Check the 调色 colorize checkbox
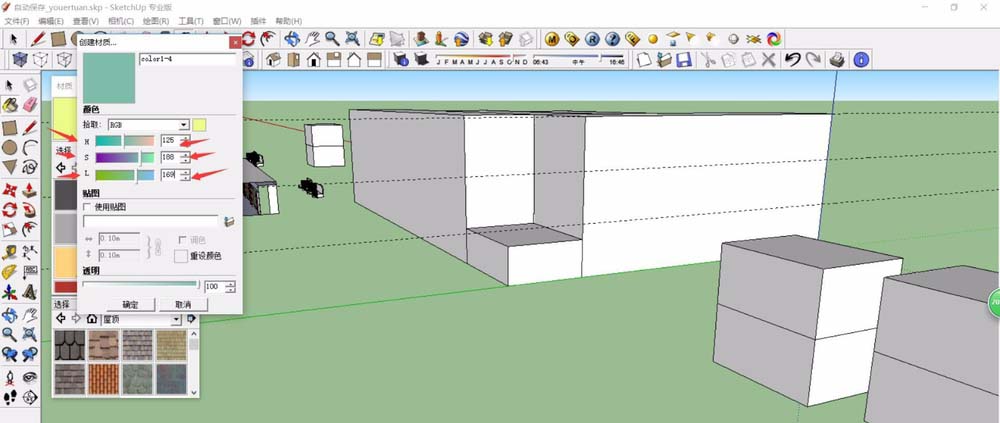The image size is (1000, 423). (180, 240)
